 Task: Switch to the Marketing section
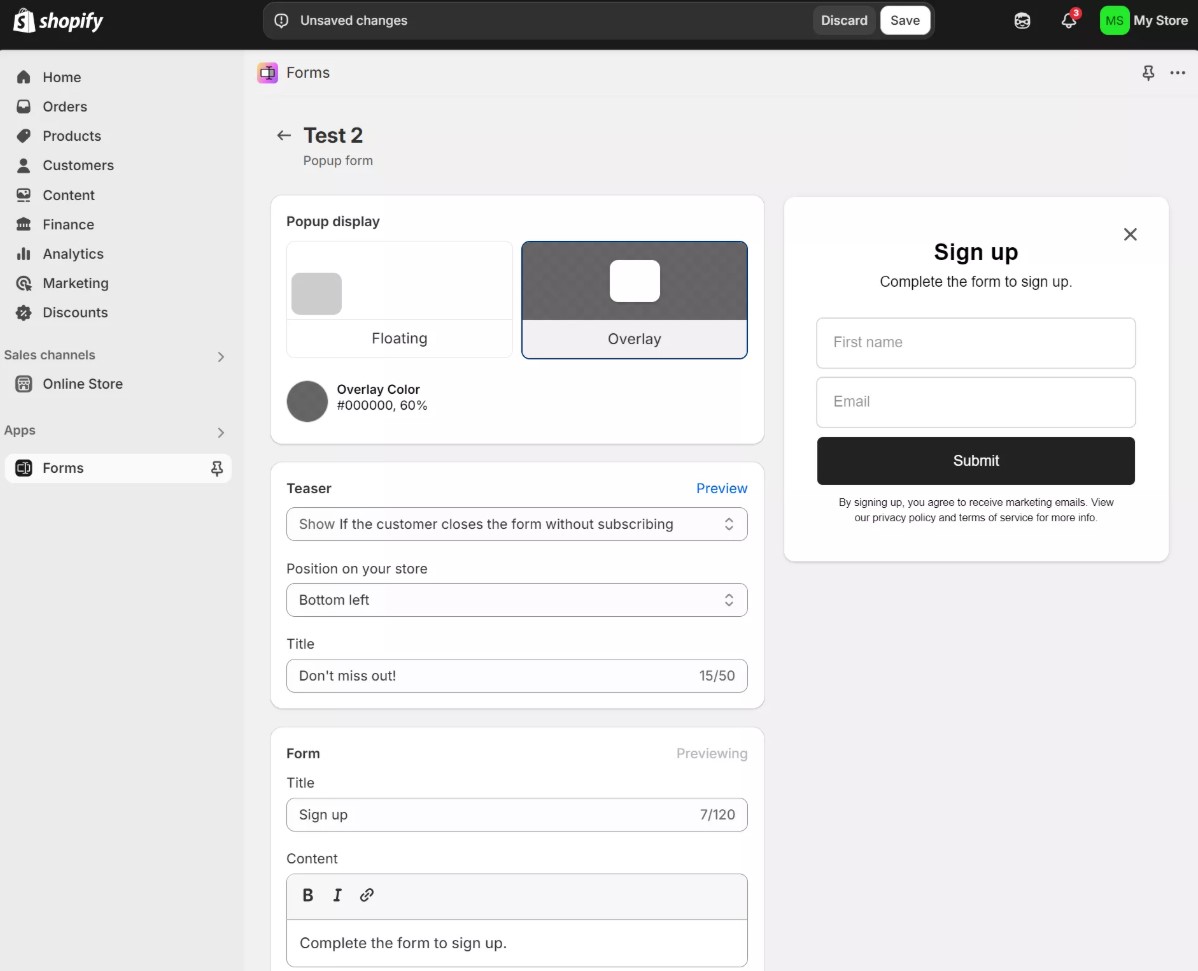tap(74, 283)
